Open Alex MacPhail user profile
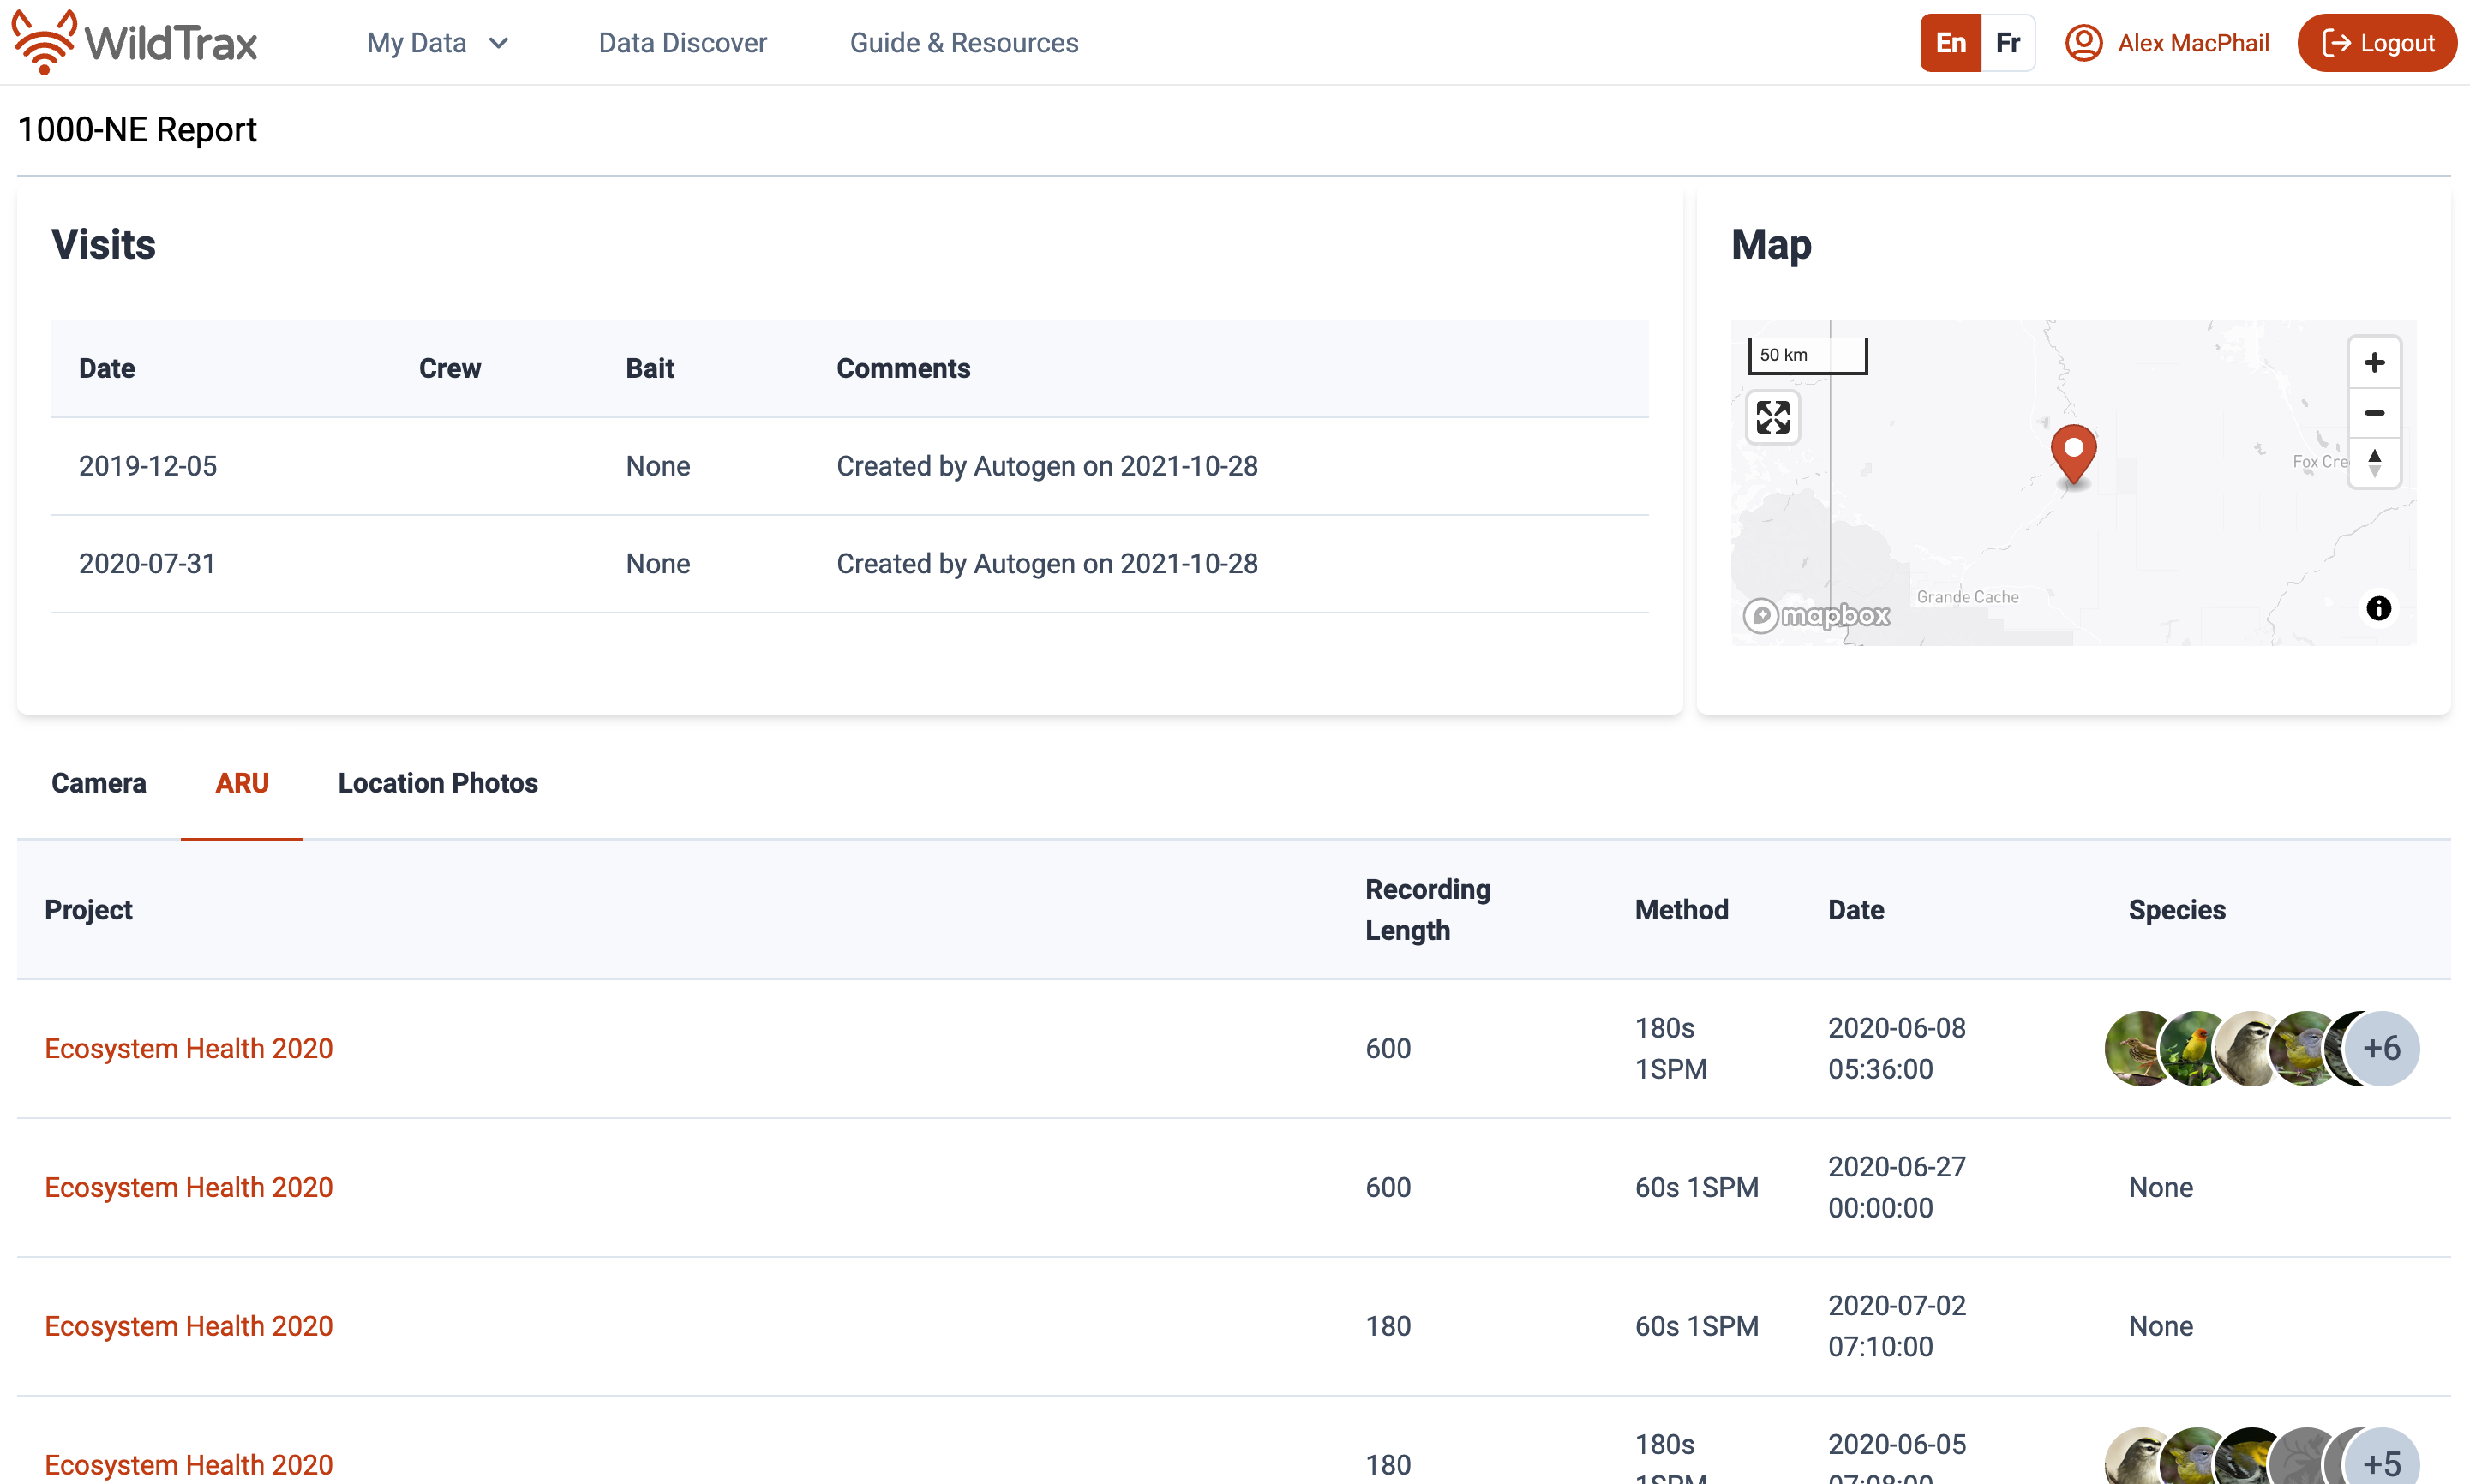Image resolution: width=2470 pixels, height=1484 pixels. pyautogui.click(x=2167, y=43)
